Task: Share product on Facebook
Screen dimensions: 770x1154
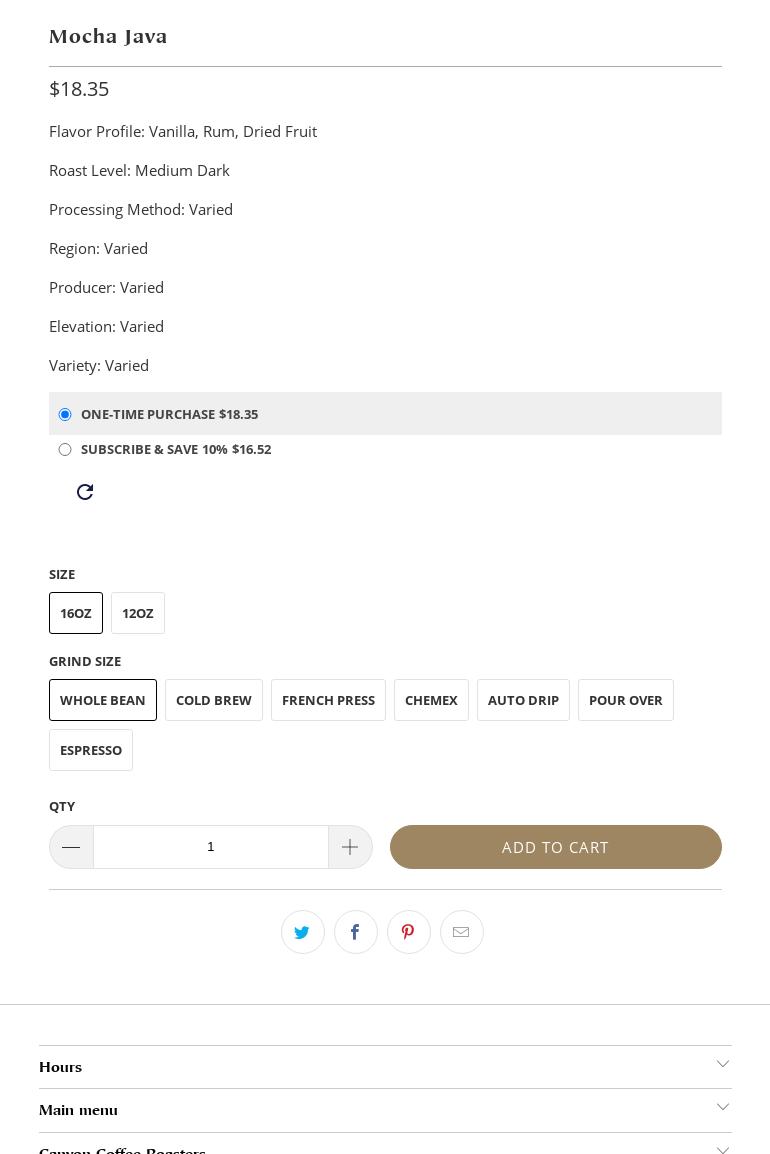Action: click(x=355, y=932)
